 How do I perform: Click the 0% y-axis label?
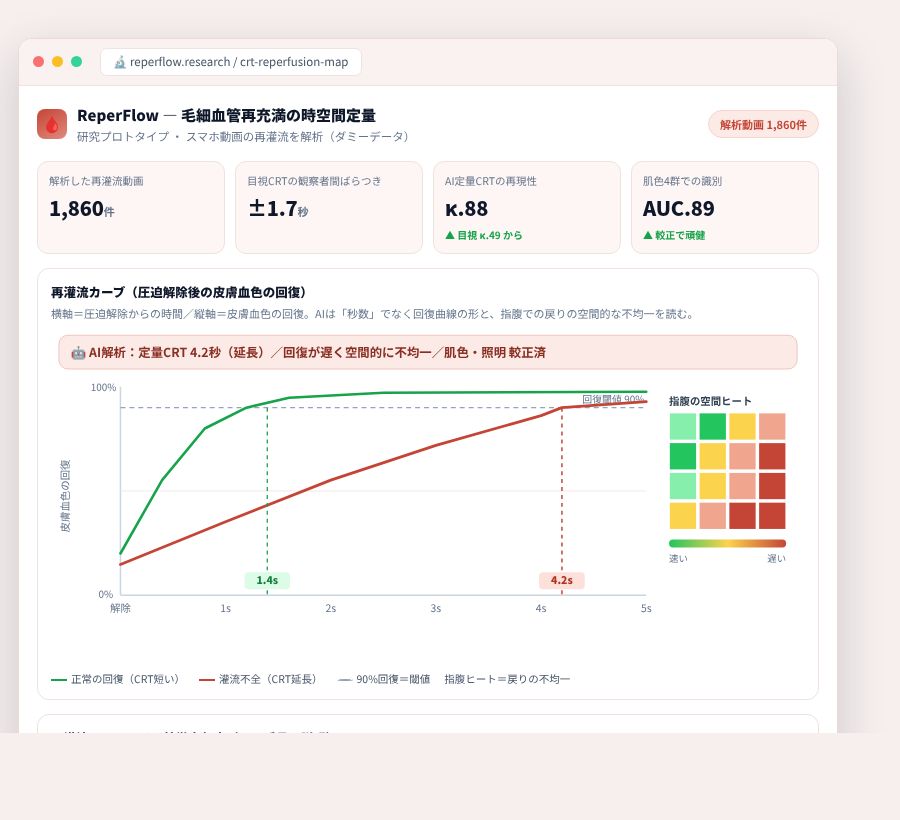106,594
